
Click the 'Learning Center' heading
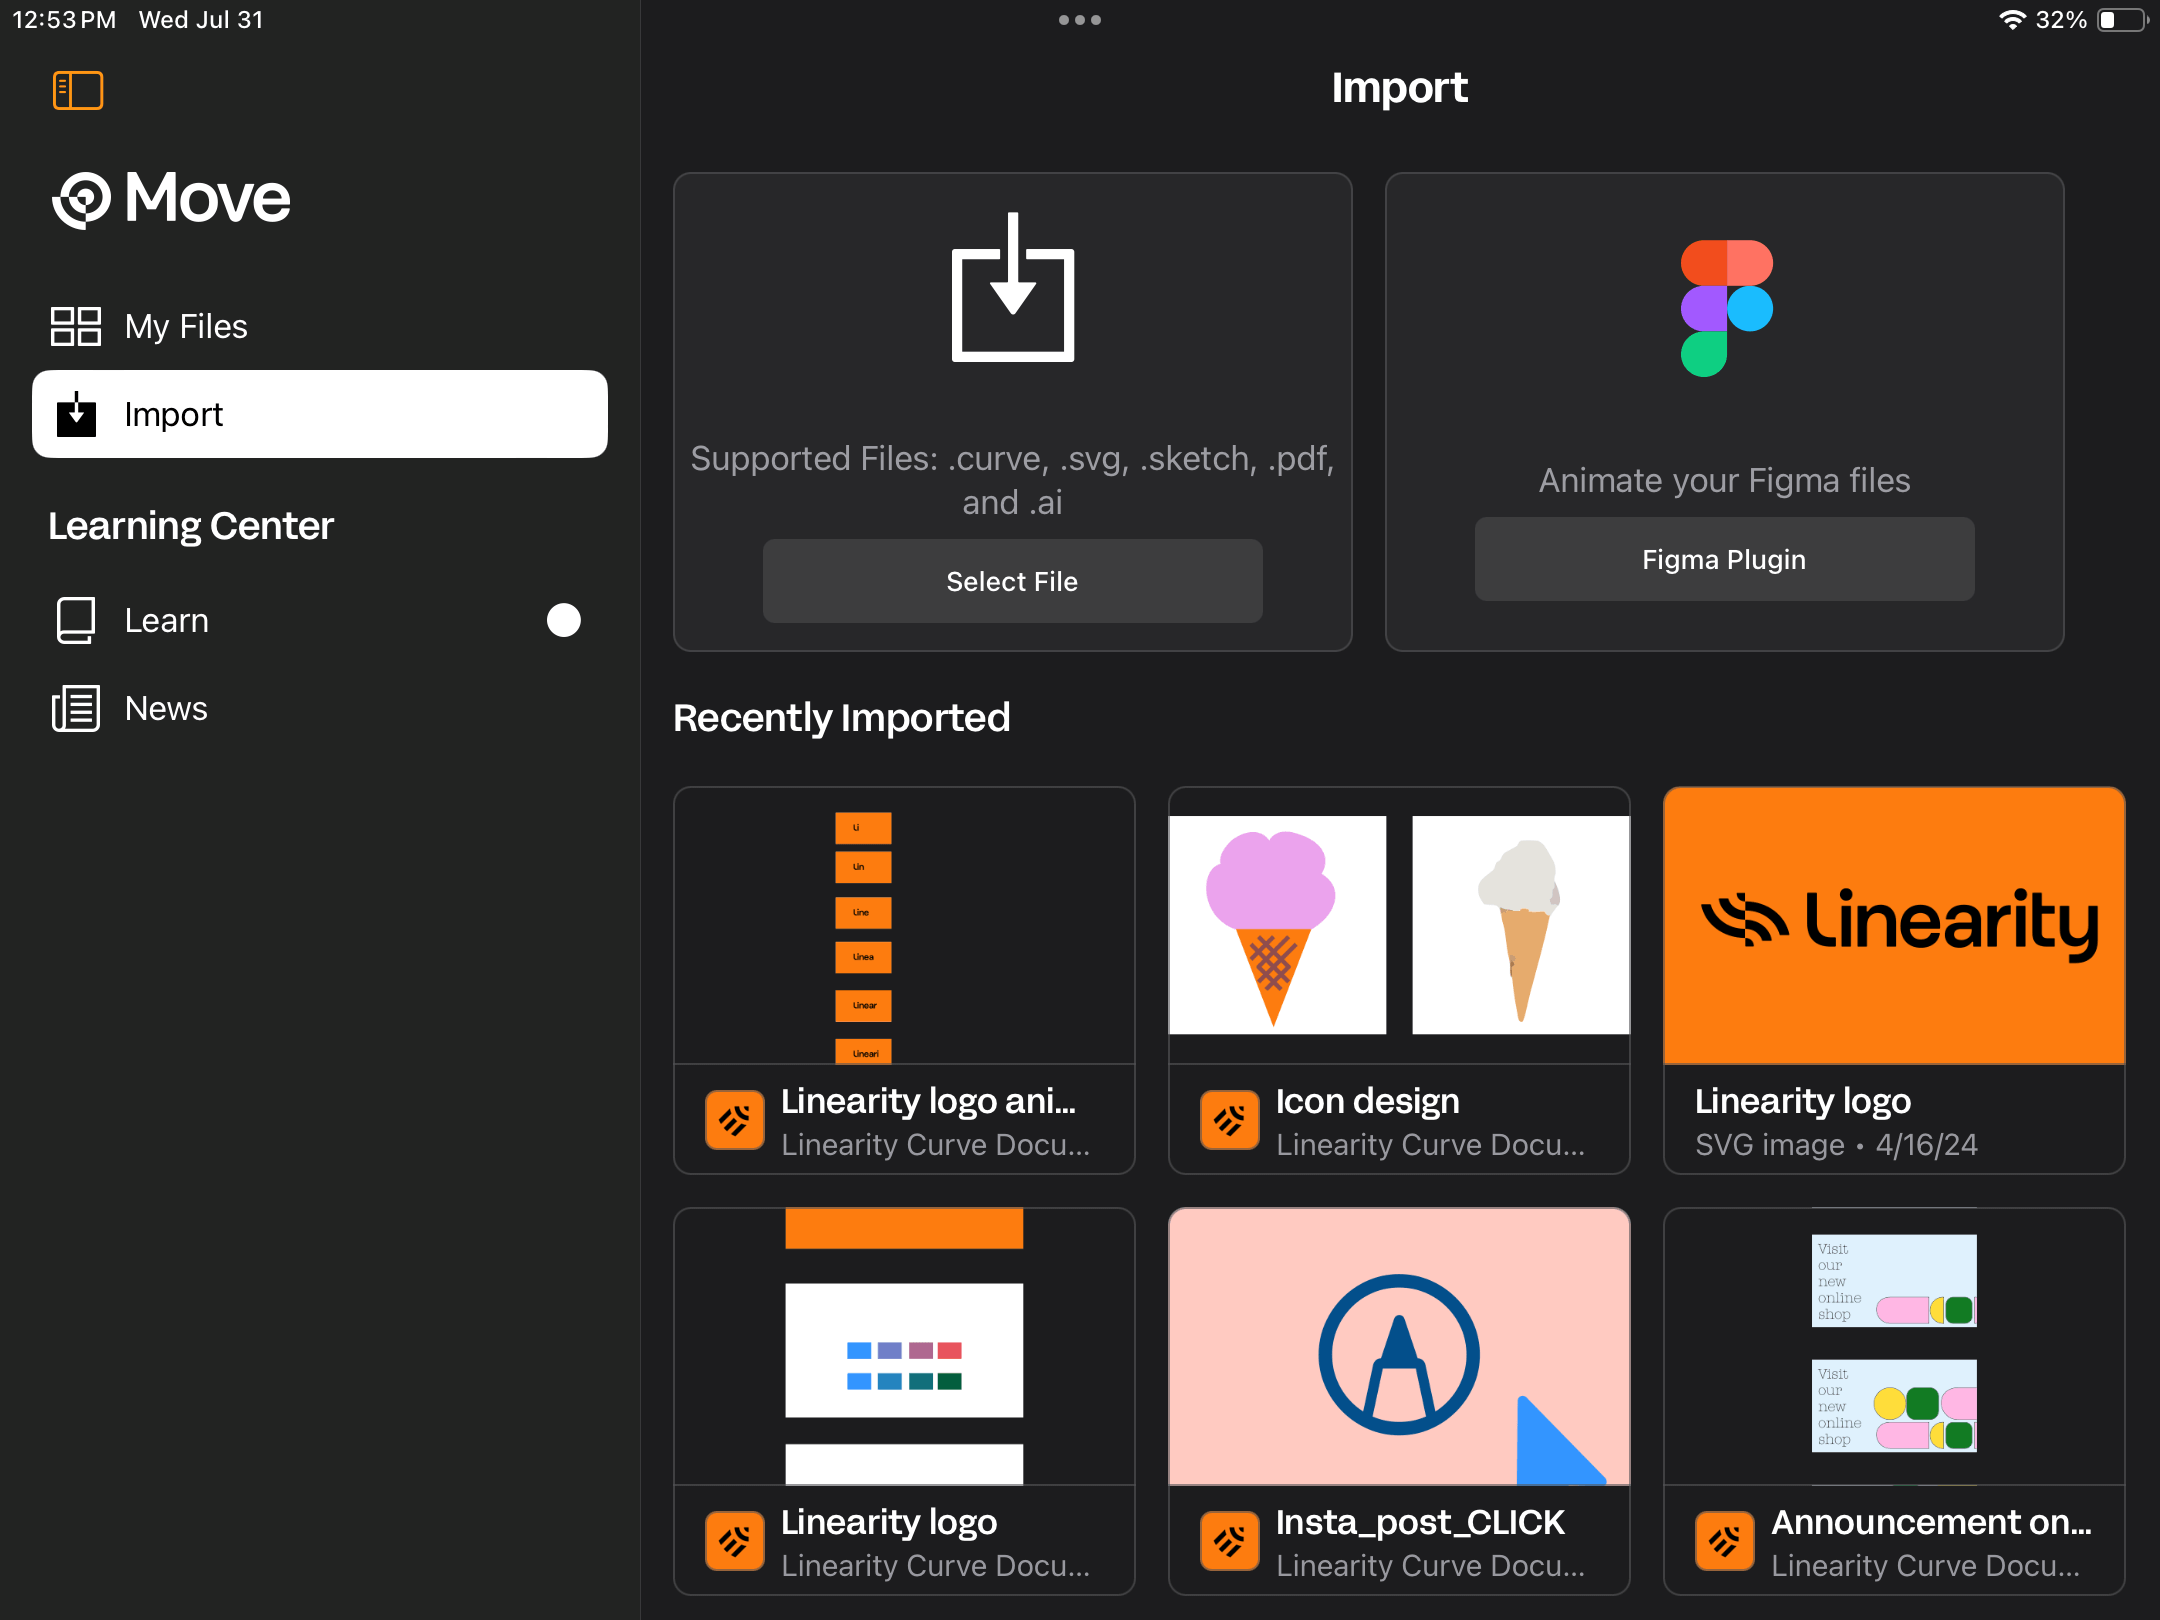[191, 526]
